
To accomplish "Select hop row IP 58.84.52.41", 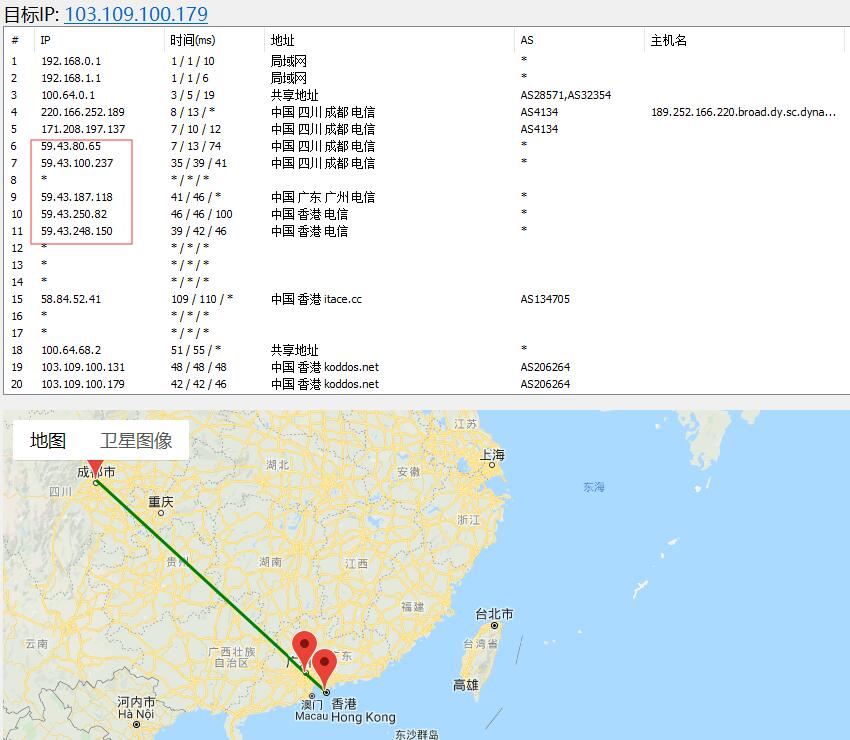I will pyautogui.click(x=71, y=299).
